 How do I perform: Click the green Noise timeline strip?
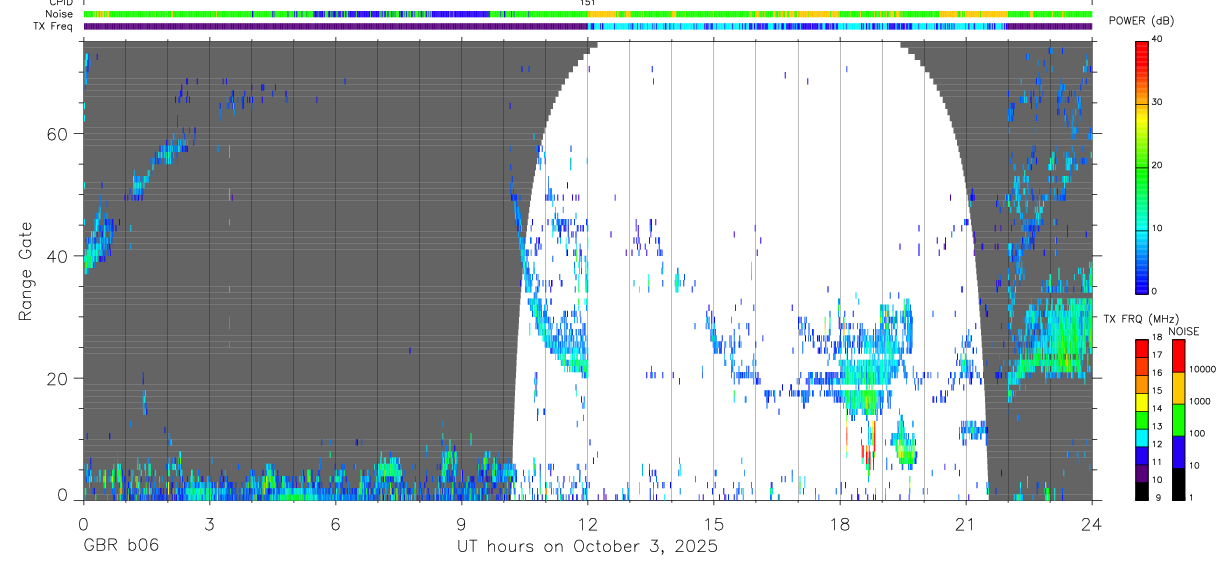point(588,15)
